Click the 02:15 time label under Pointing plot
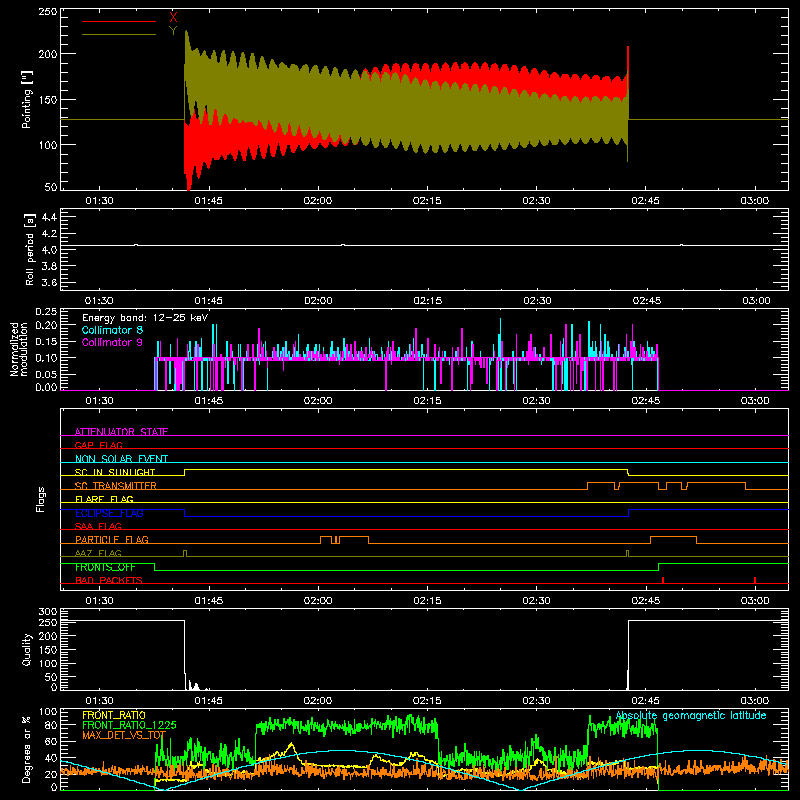800x800 pixels. (x=427, y=201)
